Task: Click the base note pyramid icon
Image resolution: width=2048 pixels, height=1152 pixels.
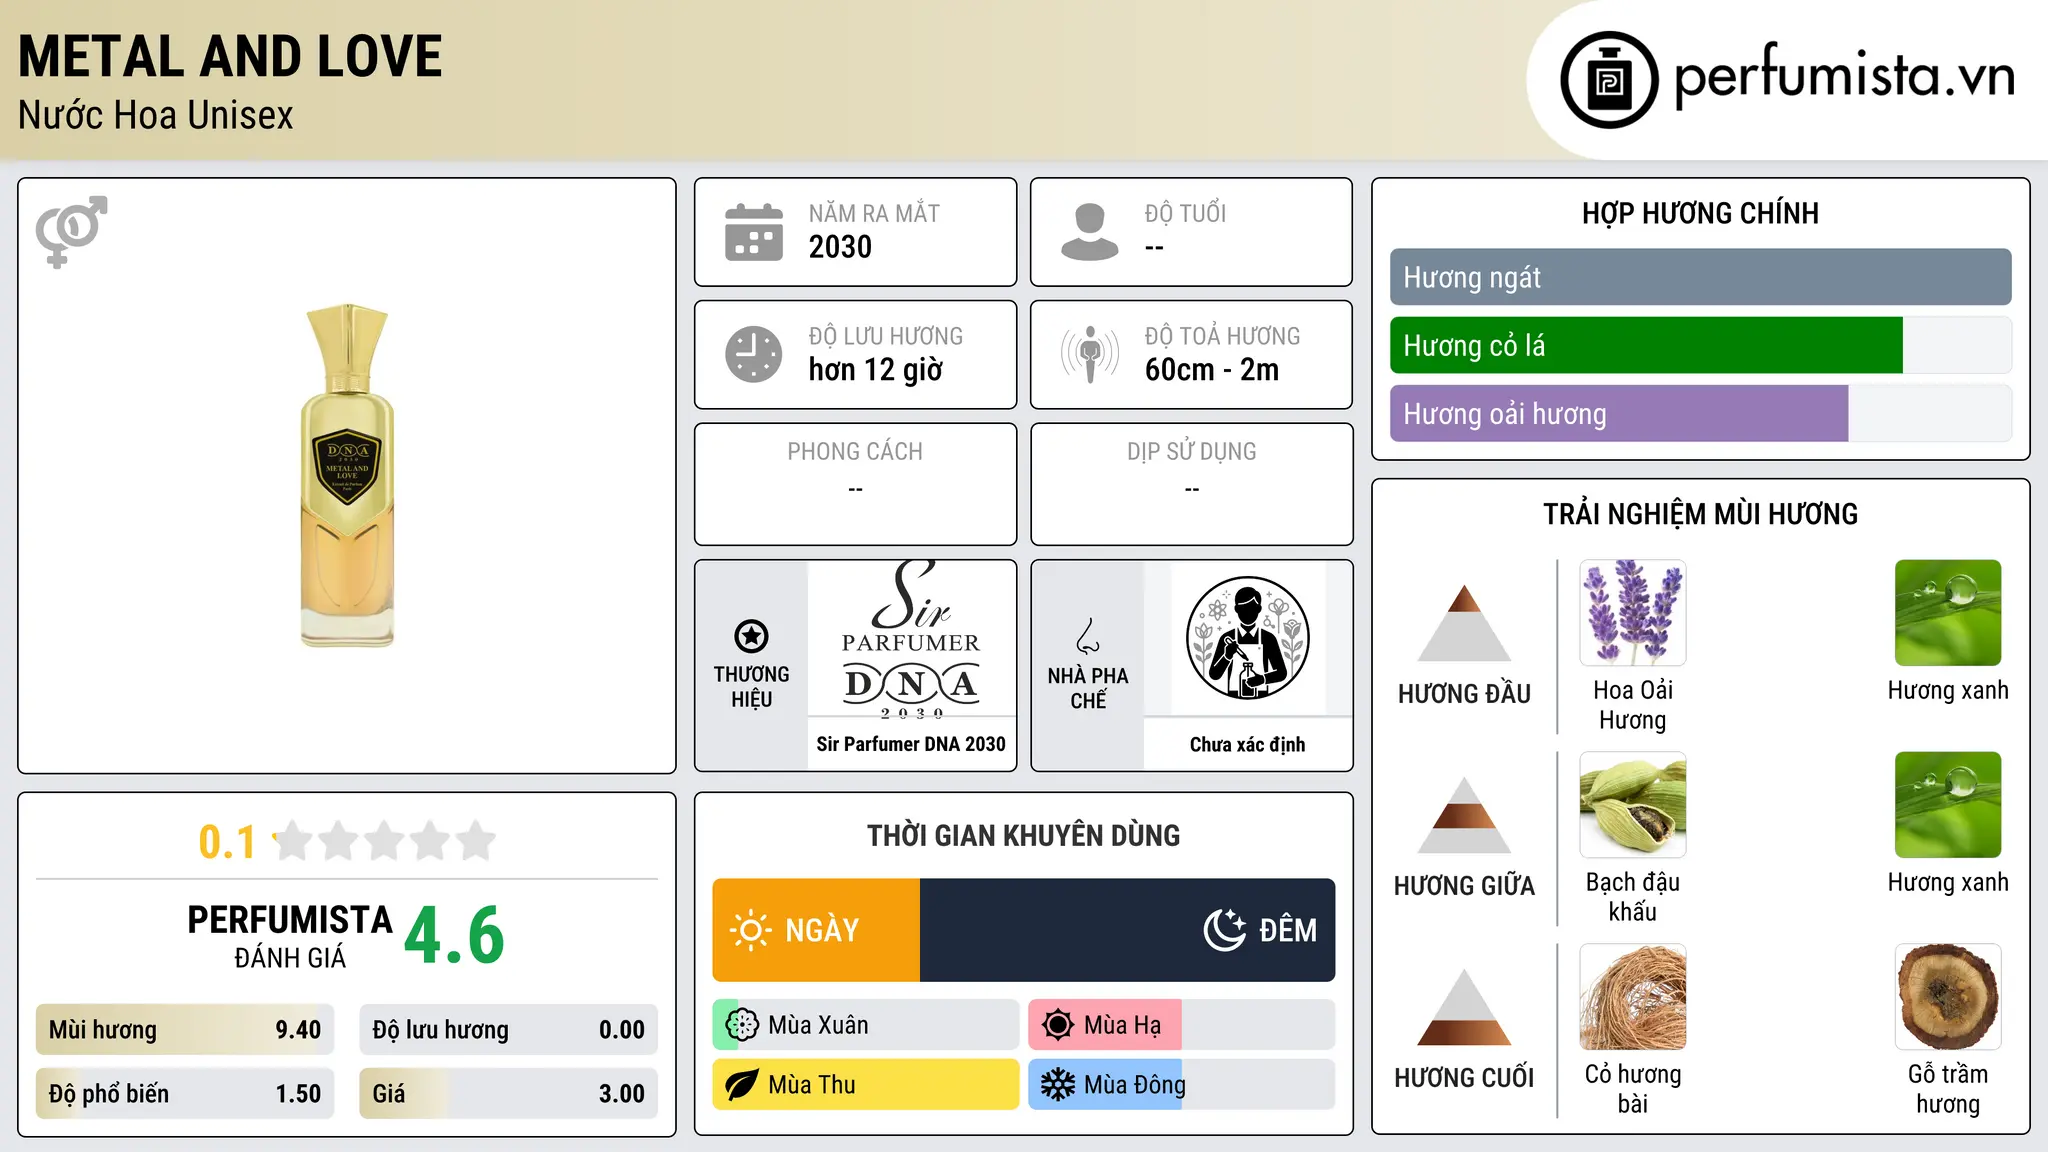Action: [x=1464, y=1007]
